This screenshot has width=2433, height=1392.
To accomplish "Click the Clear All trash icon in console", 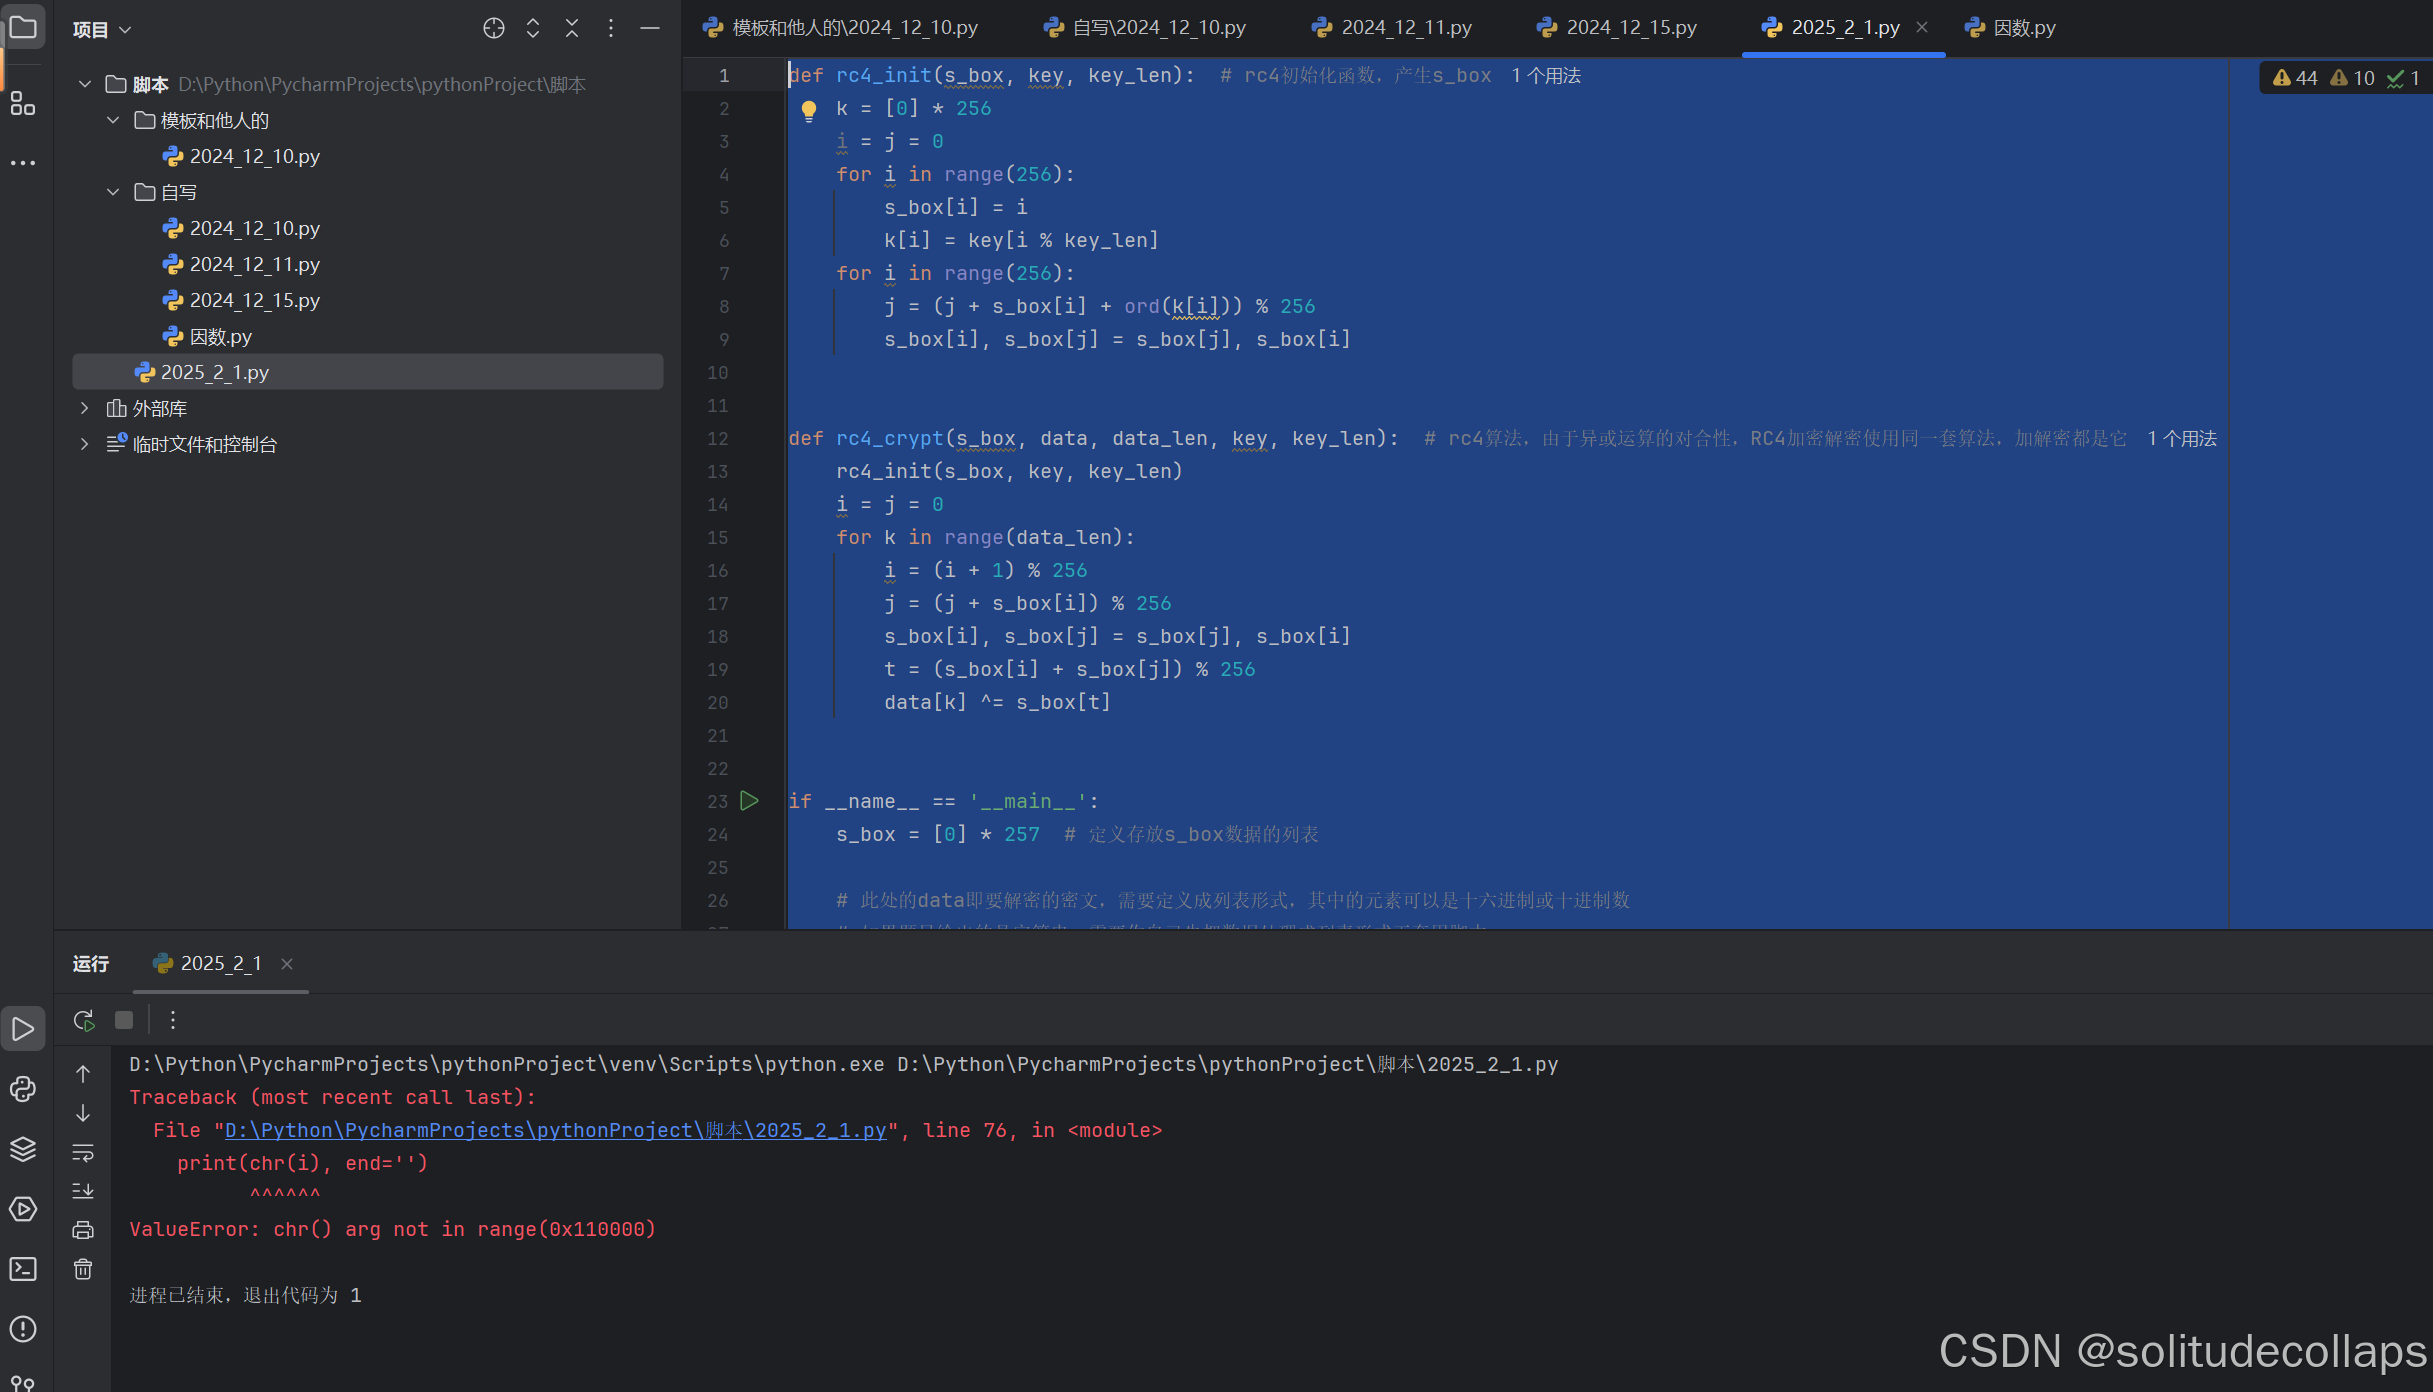I will click(x=83, y=1269).
